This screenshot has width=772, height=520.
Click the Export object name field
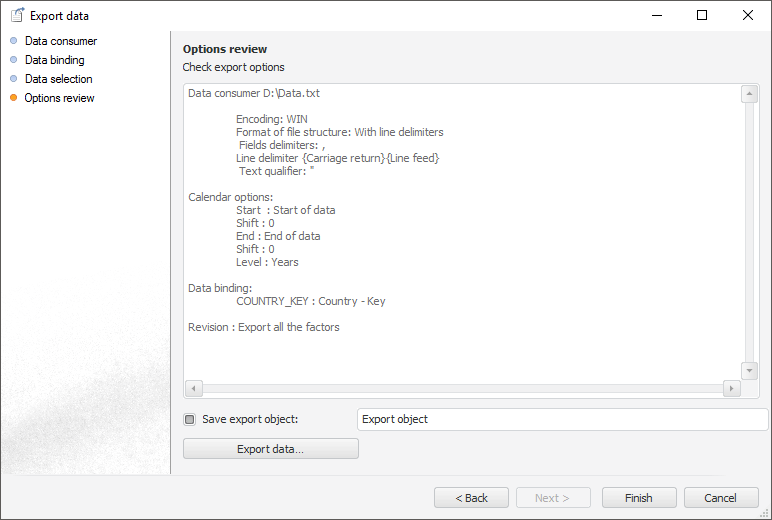click(x=562, y=420)
